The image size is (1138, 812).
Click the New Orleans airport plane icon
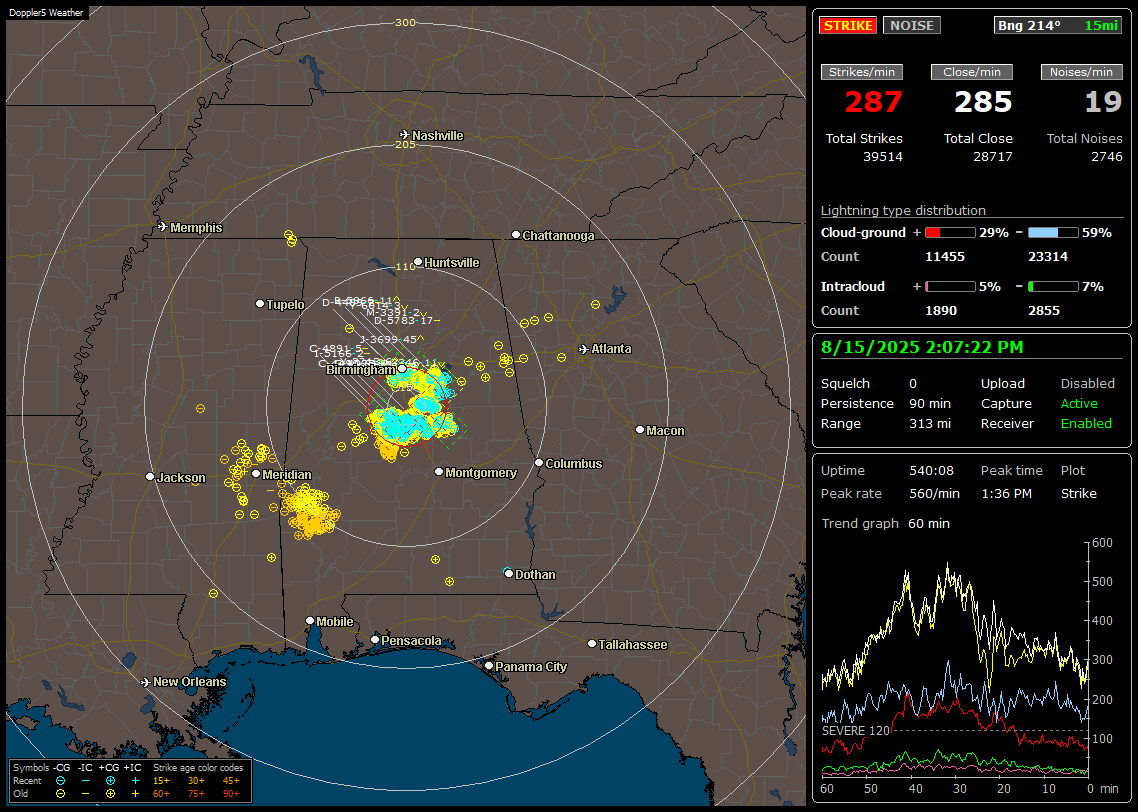[x=146, y=682]
